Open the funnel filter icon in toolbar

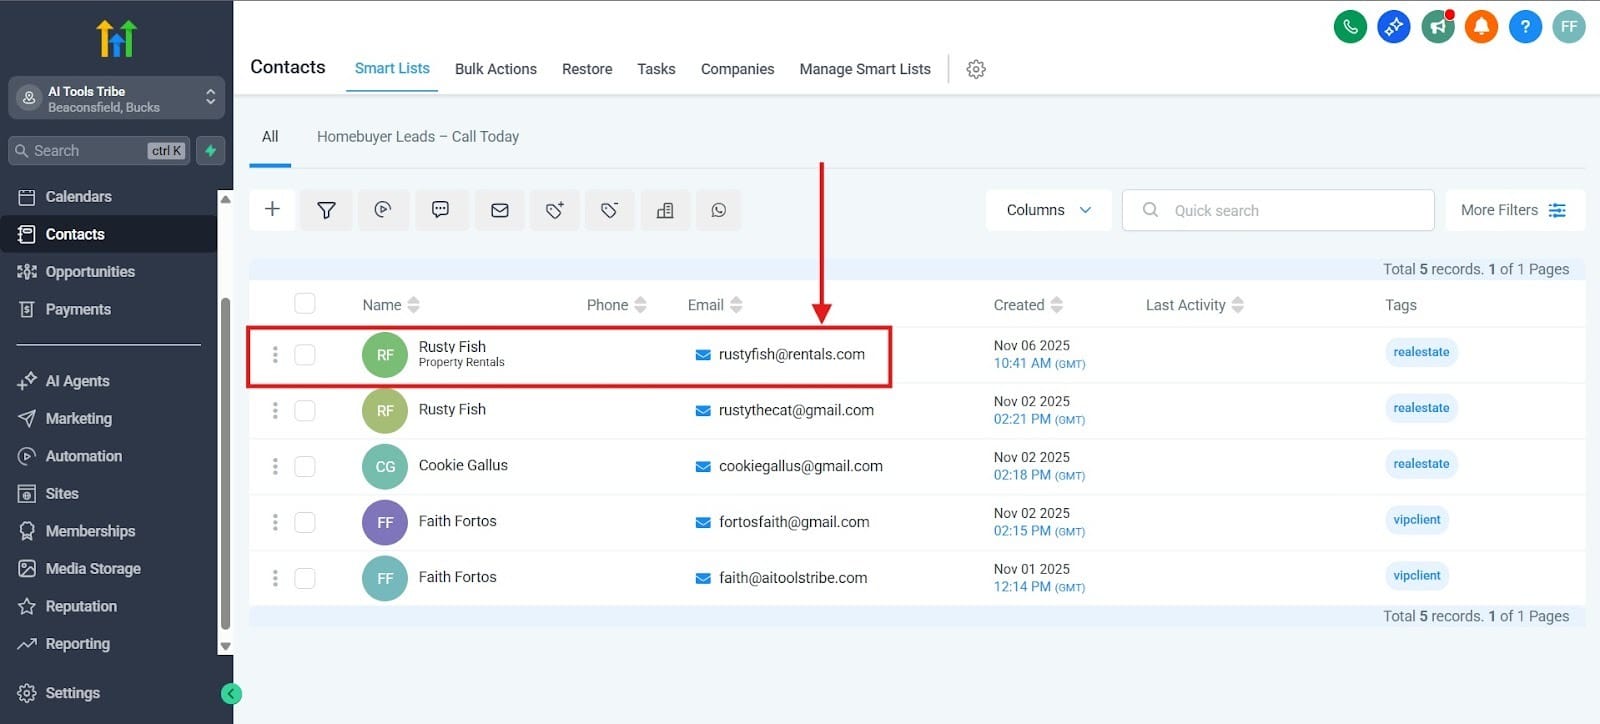tap(326, 210)
